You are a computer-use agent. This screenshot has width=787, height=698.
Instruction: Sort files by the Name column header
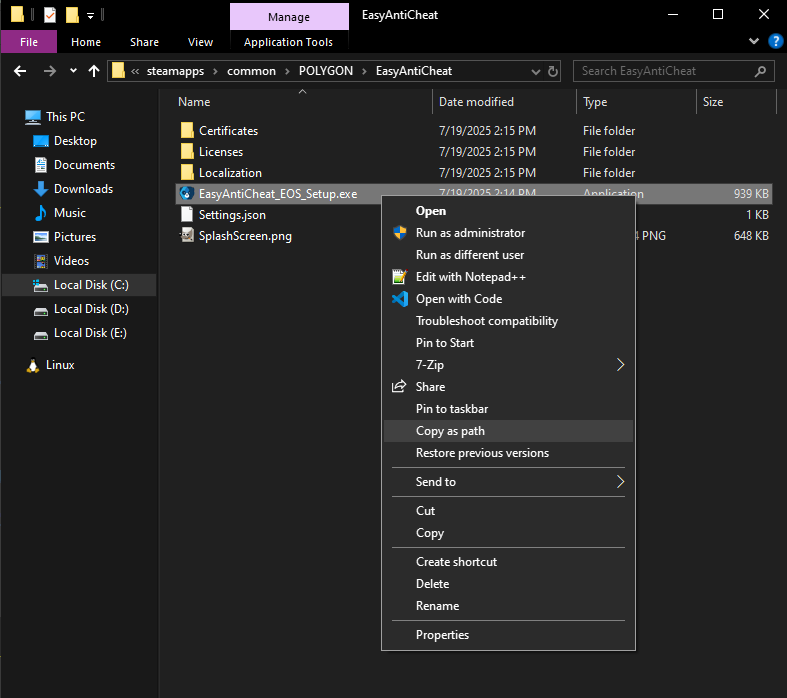click(x=195, y=102)
